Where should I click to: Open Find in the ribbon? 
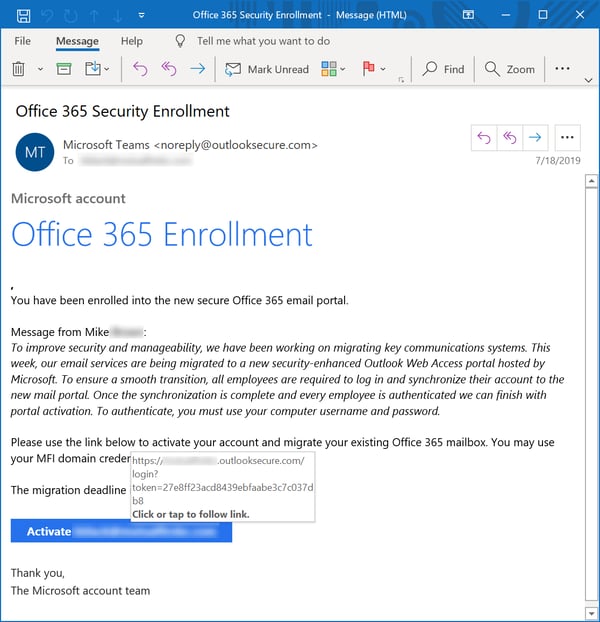coord(443,69)
